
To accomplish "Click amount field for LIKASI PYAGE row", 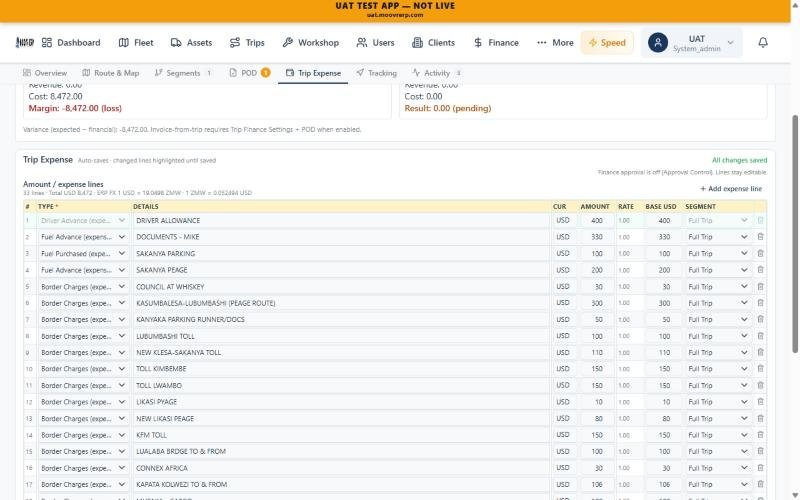I will (596, 402).
